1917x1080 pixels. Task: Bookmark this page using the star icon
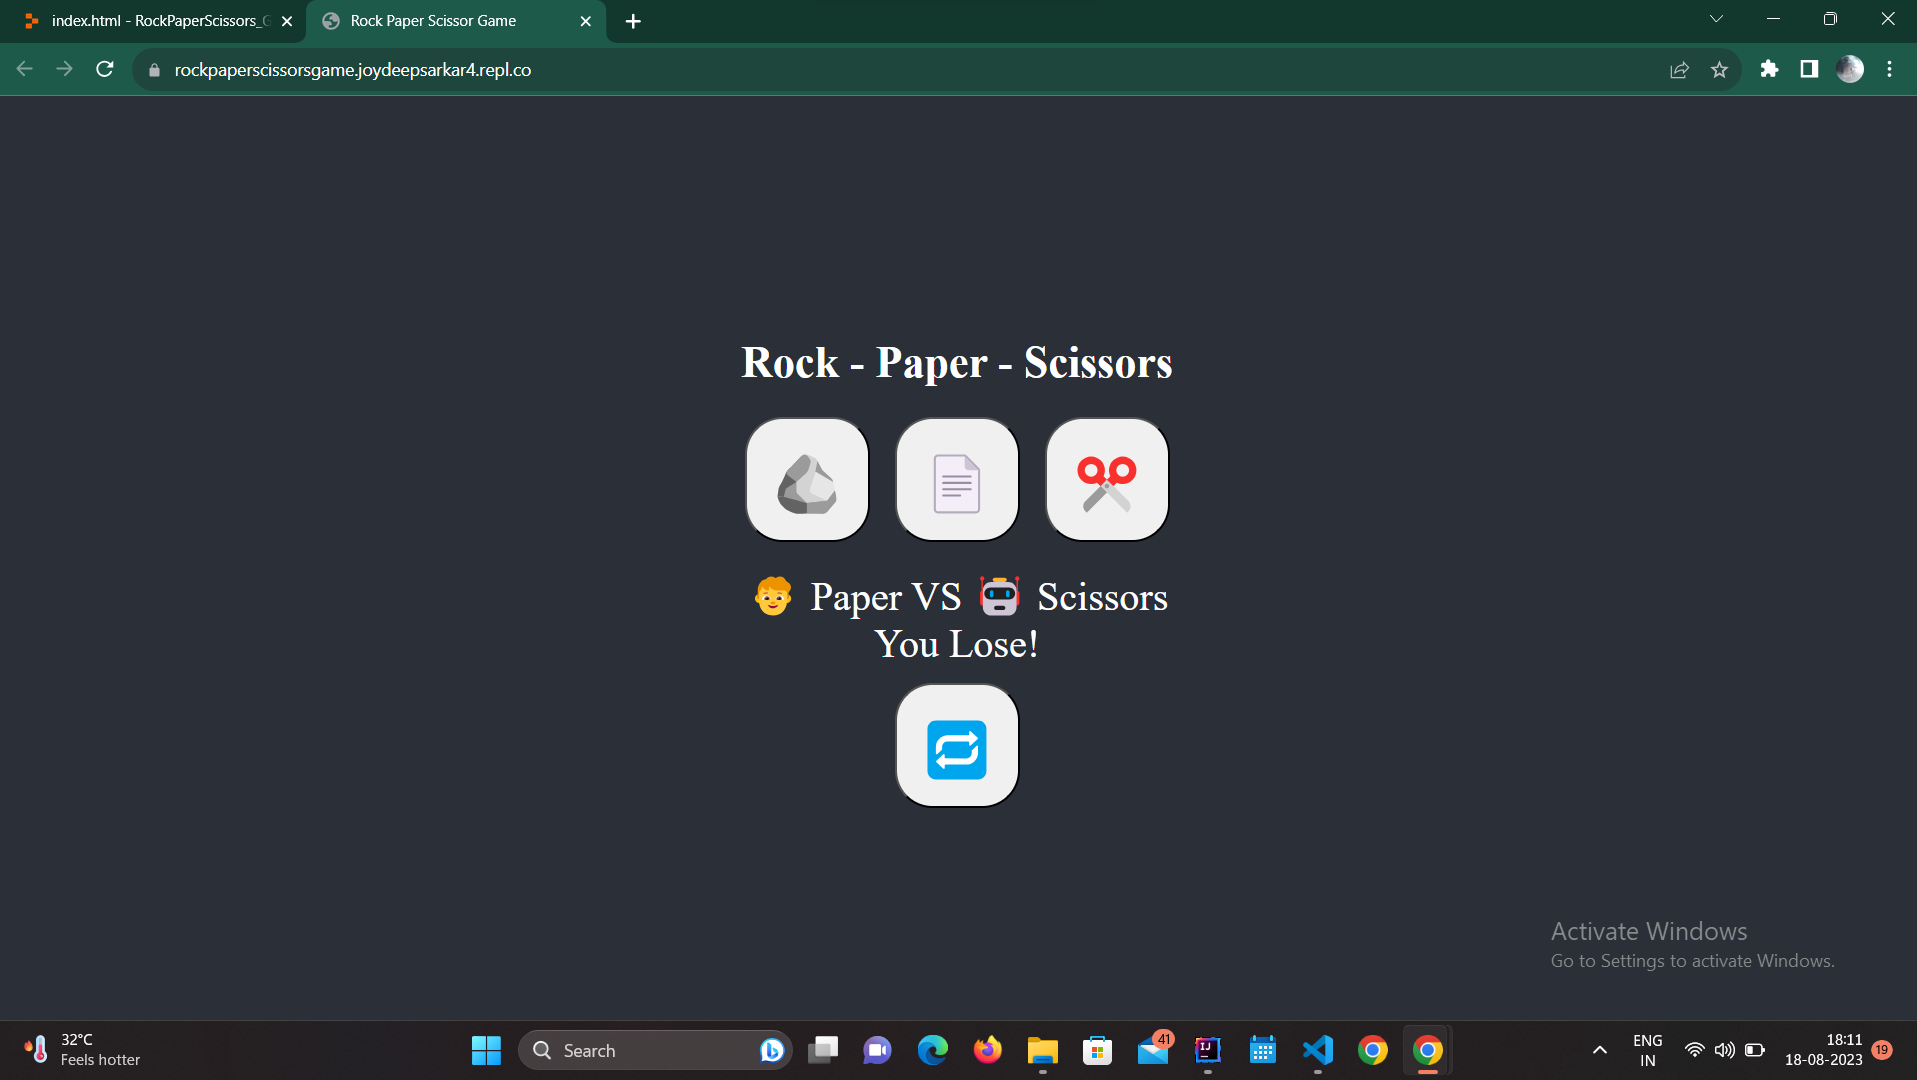coord(1720,69)
